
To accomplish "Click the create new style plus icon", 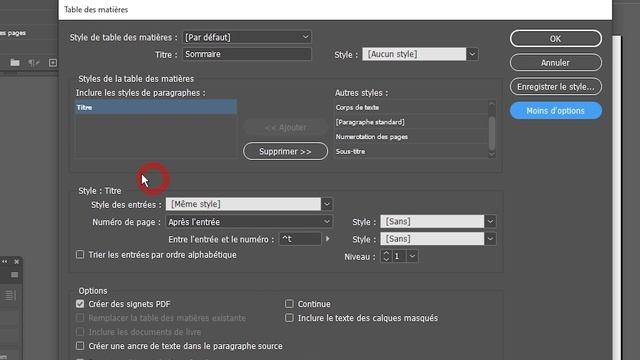I will click(x=53, y=62).
